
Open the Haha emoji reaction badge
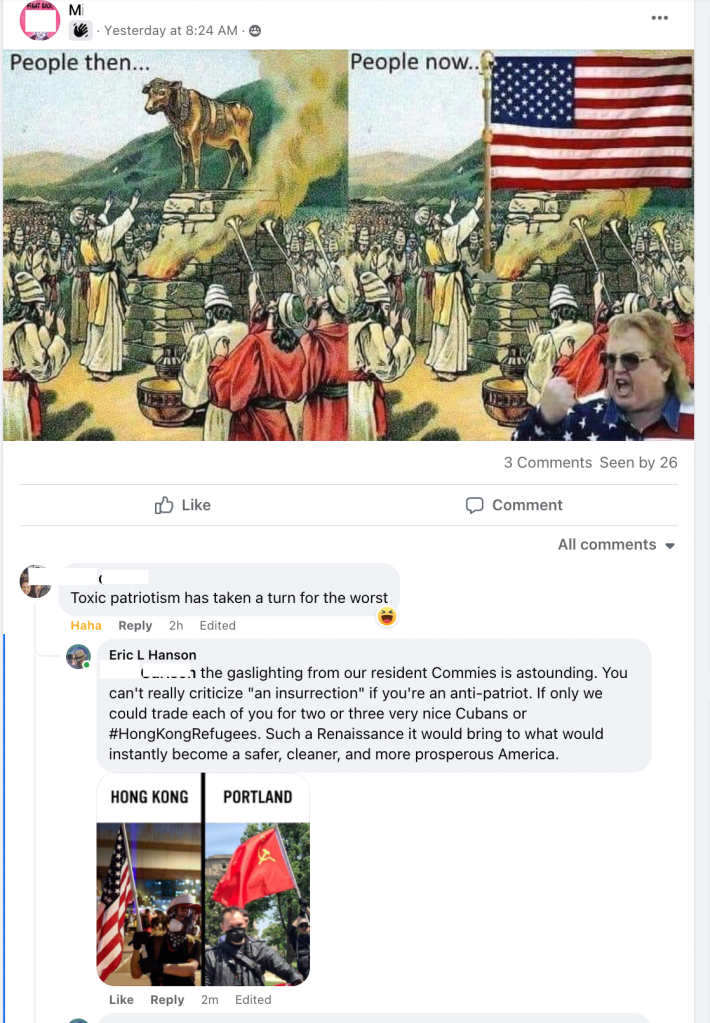pos(387,616)
